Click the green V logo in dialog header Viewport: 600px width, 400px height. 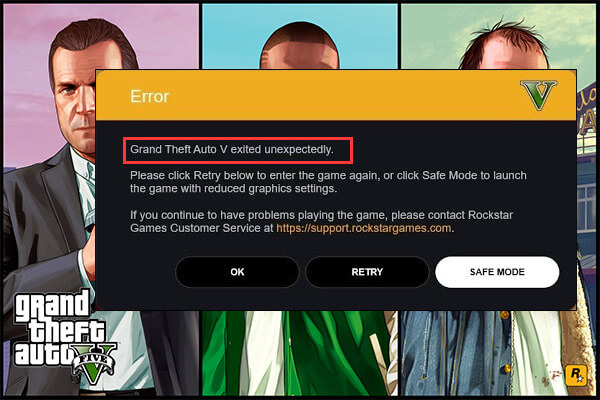pyautogui.click(x=539, y=95)
